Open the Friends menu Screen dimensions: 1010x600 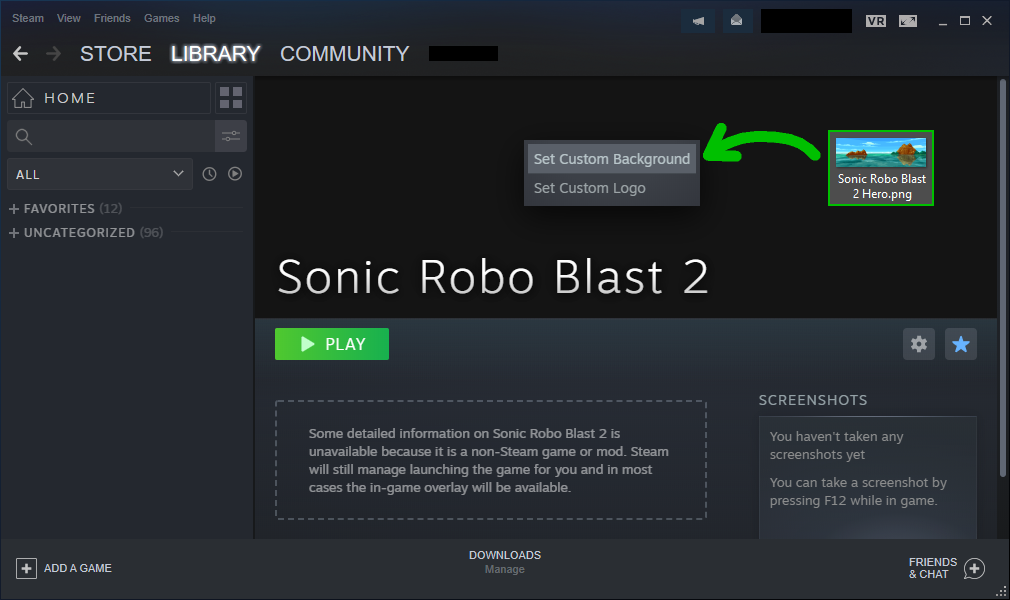pyautogui.click(x=112, y=18)
